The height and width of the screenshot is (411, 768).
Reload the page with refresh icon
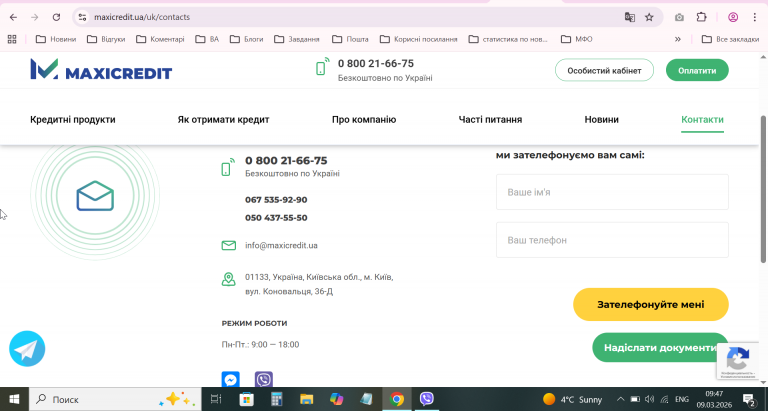pos(56,17)
